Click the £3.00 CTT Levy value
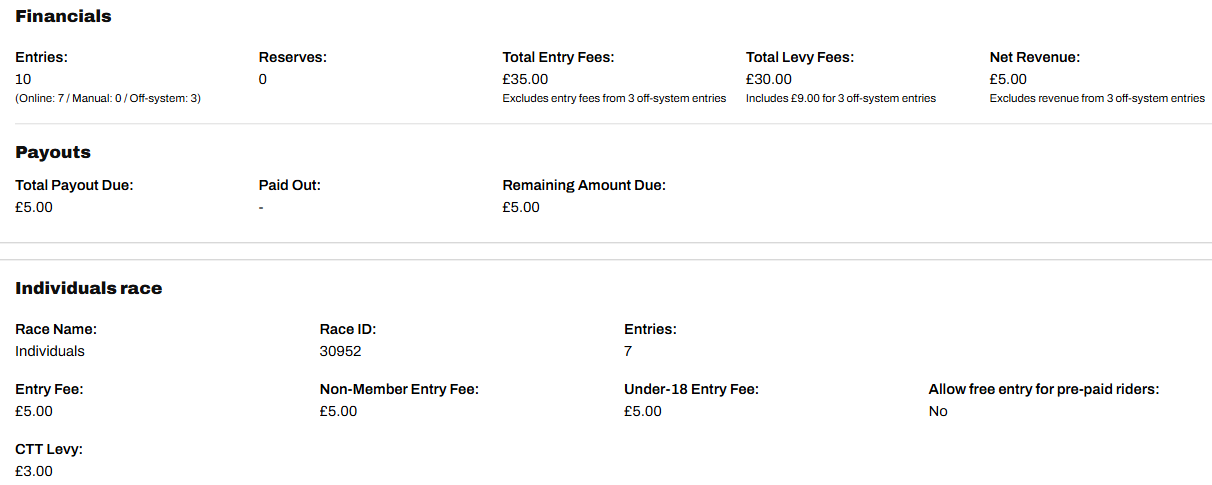The image size is (1212, 485). click(34, 471)
